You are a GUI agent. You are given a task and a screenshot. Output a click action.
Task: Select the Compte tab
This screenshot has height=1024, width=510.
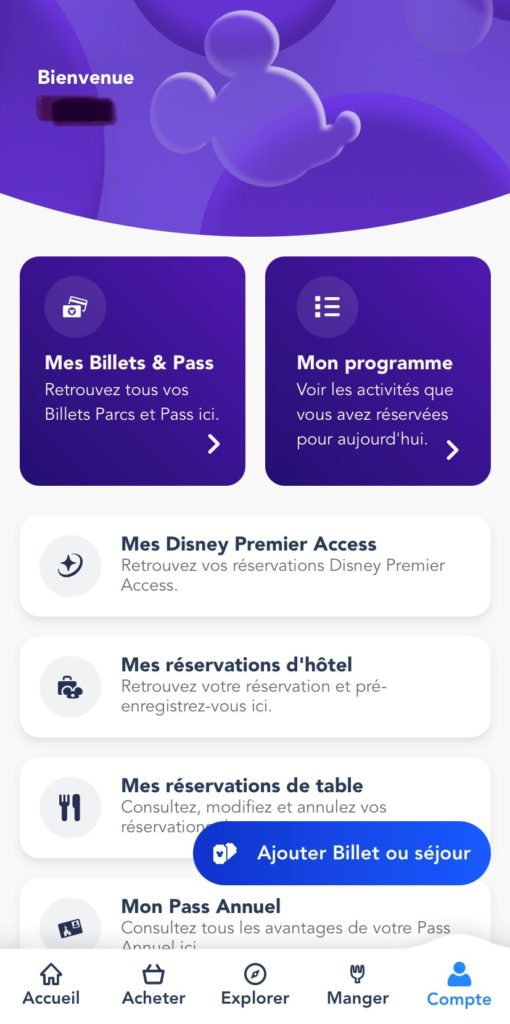458,984
